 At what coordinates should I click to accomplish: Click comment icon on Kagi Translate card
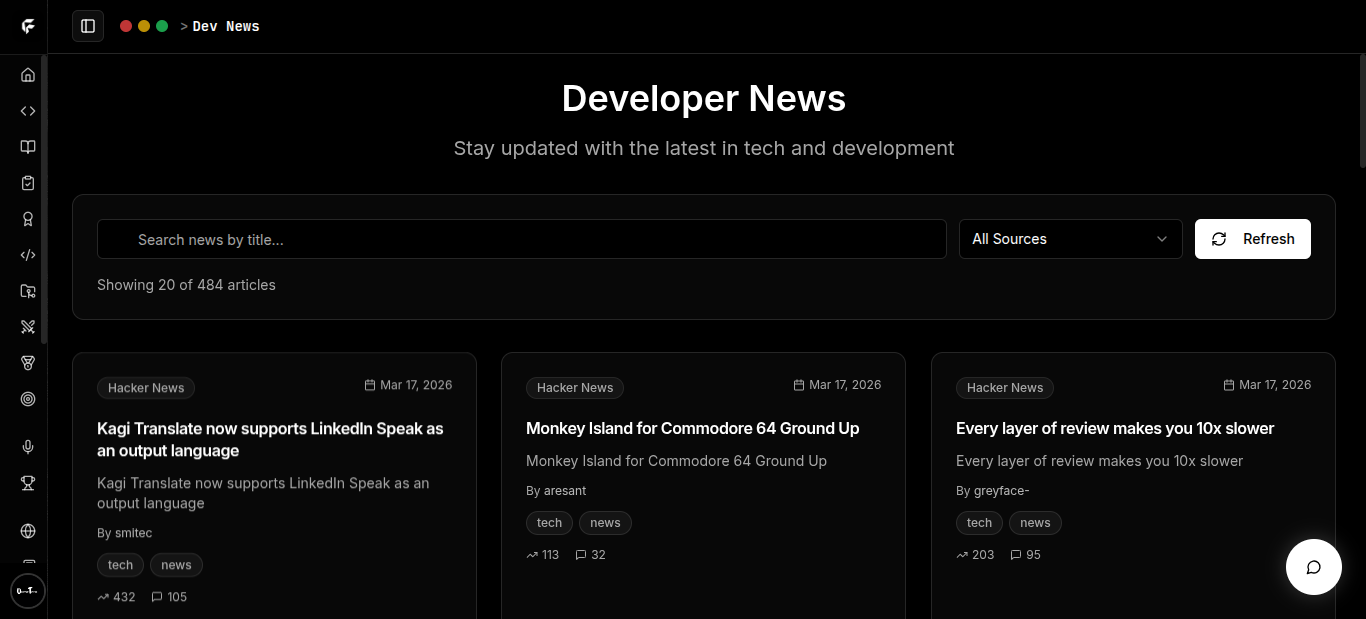tap(157, 597)
